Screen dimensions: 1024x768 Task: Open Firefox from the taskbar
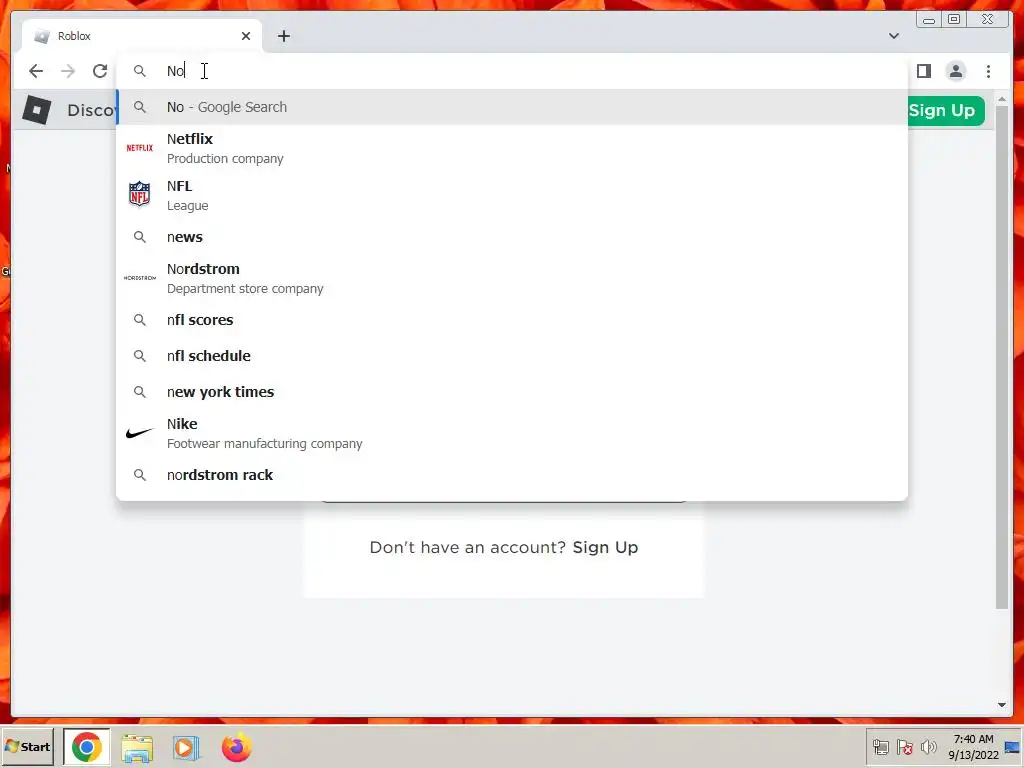(x=236, y=748)
